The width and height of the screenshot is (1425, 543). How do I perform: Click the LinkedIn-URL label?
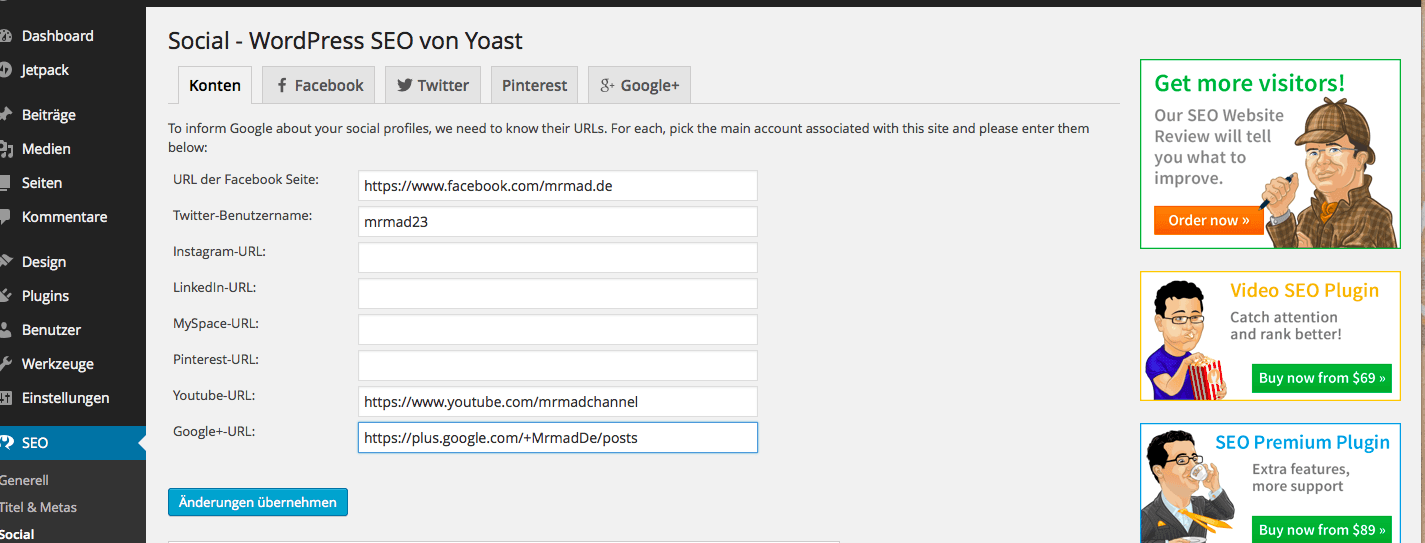point(215,287)
